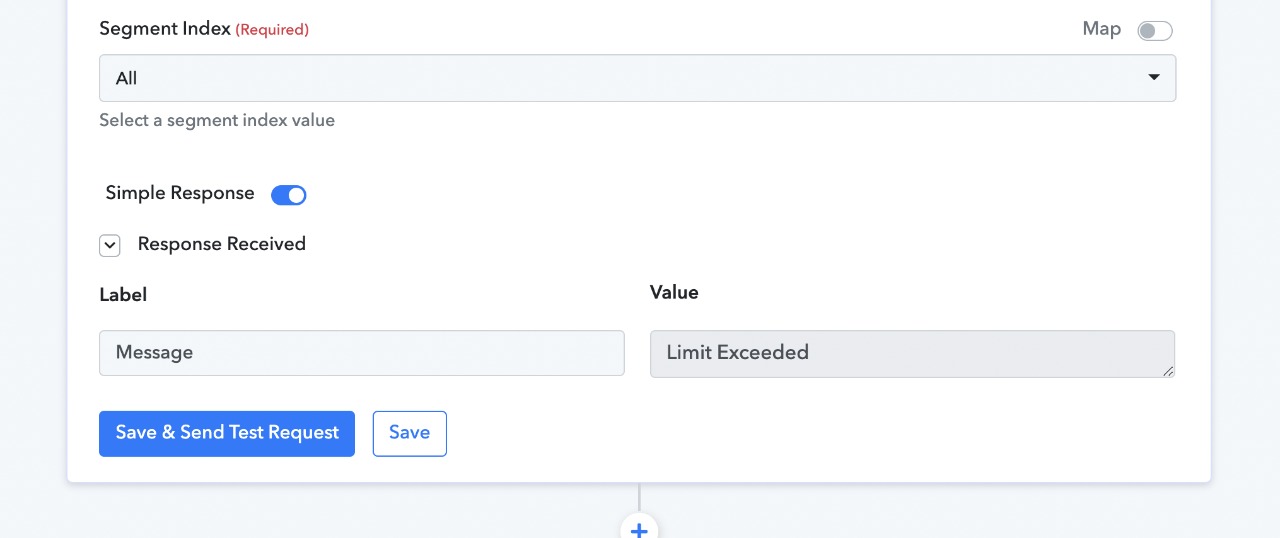Toggle the Map switch on

point(1155,31)
